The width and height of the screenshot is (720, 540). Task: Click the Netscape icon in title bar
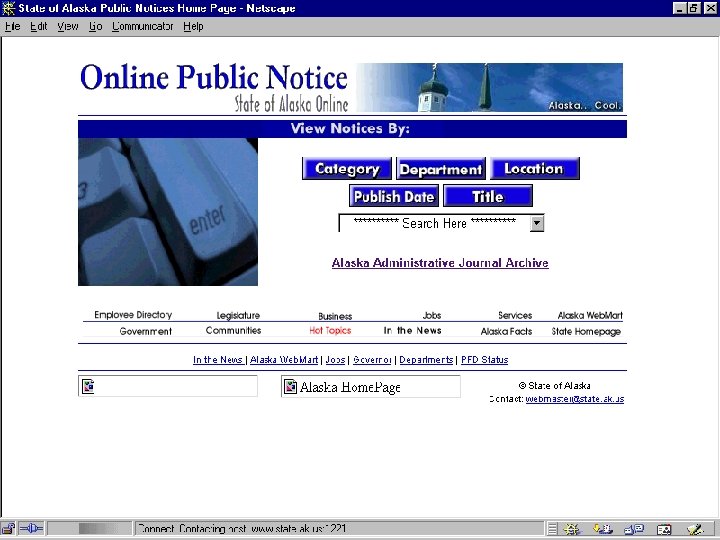(x=8, y=8)
